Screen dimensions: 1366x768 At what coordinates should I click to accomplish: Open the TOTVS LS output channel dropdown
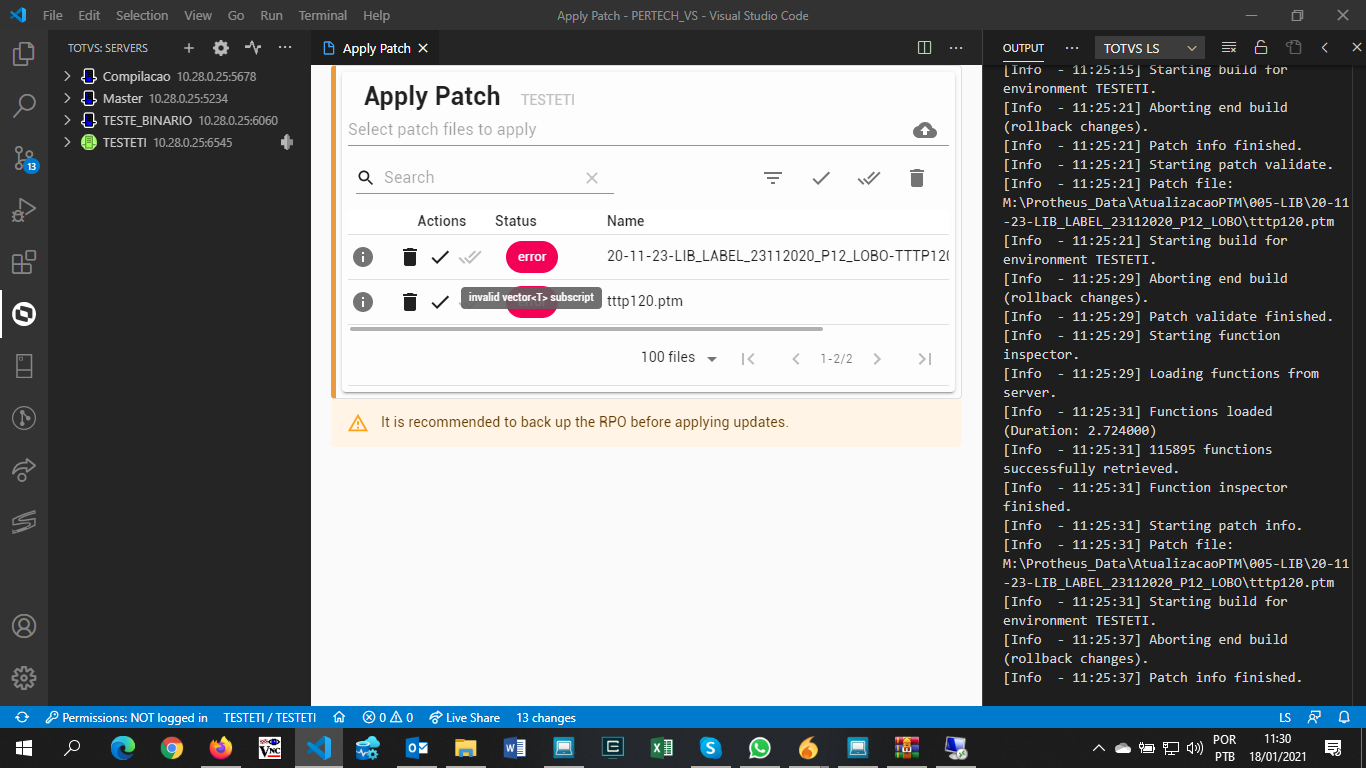(1150, 48)
